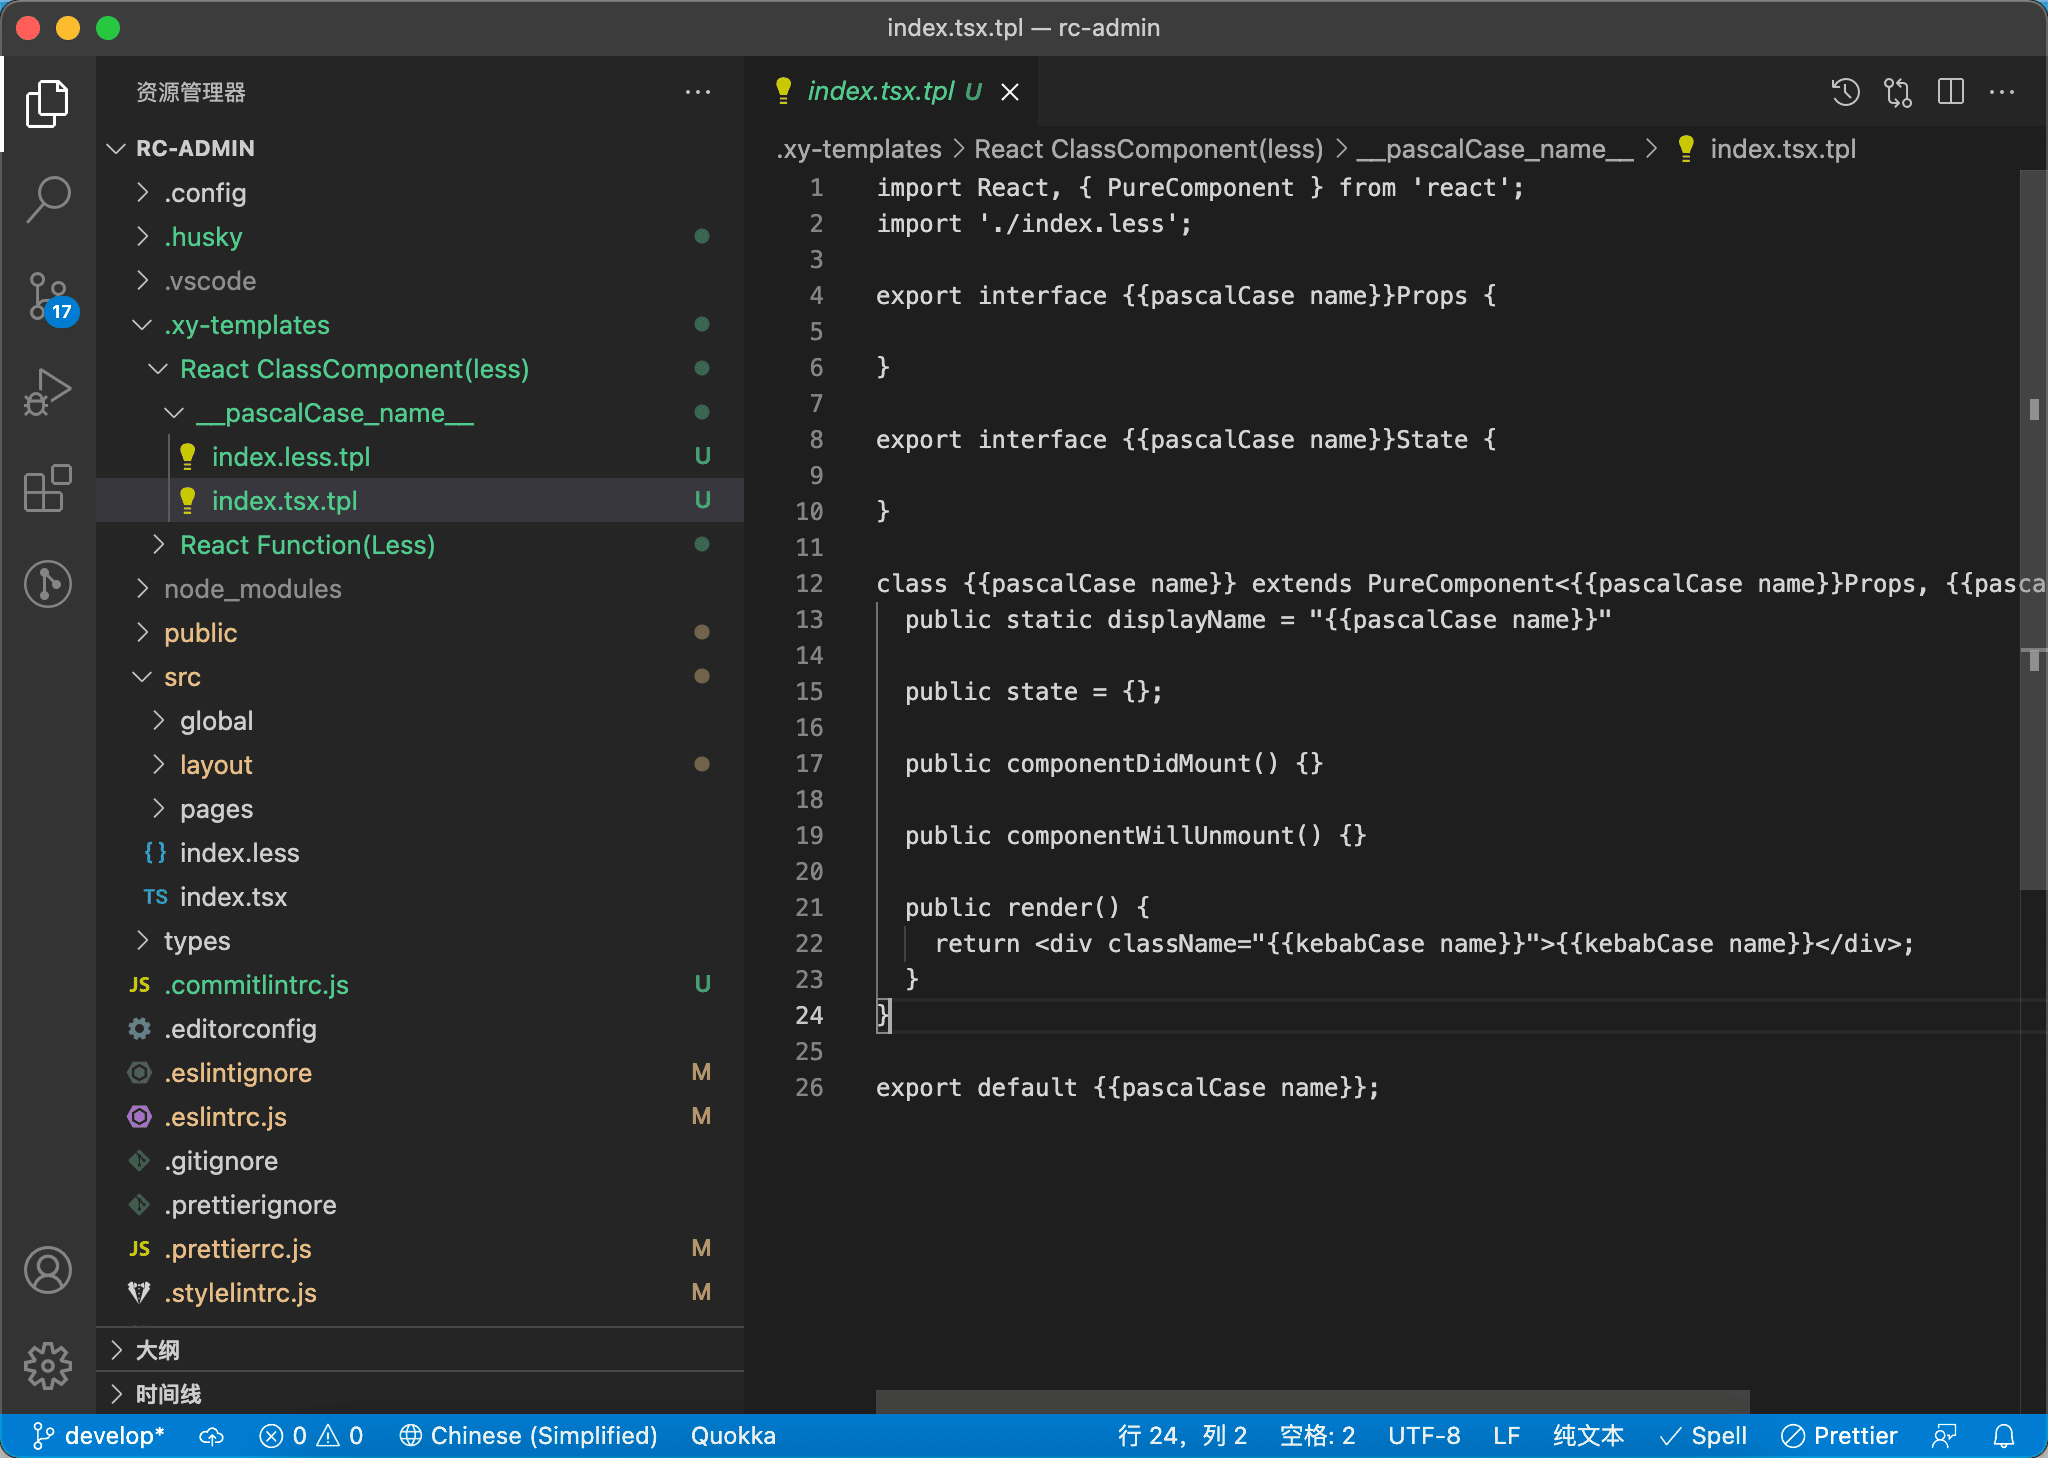Click the Prettier status bar item

1839,1436
